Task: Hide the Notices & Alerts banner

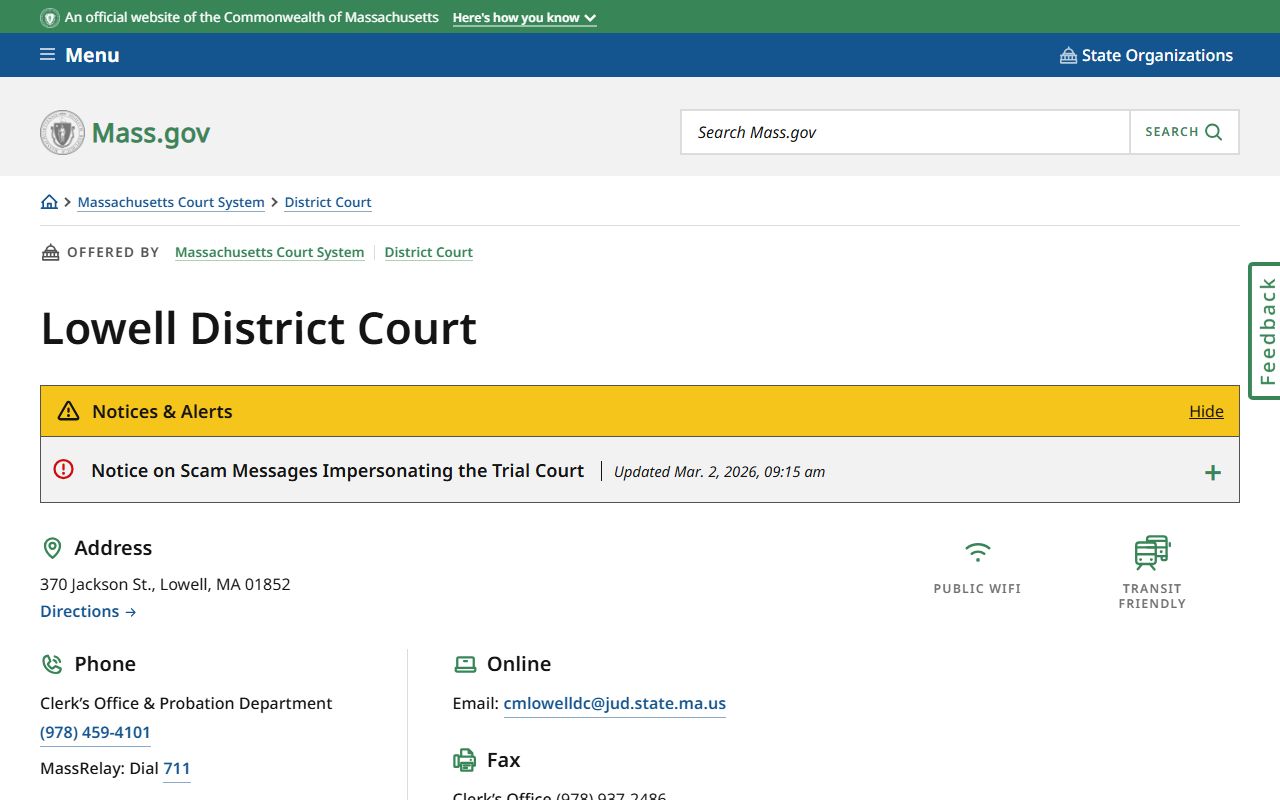Action: click(x=1206, y=411)
